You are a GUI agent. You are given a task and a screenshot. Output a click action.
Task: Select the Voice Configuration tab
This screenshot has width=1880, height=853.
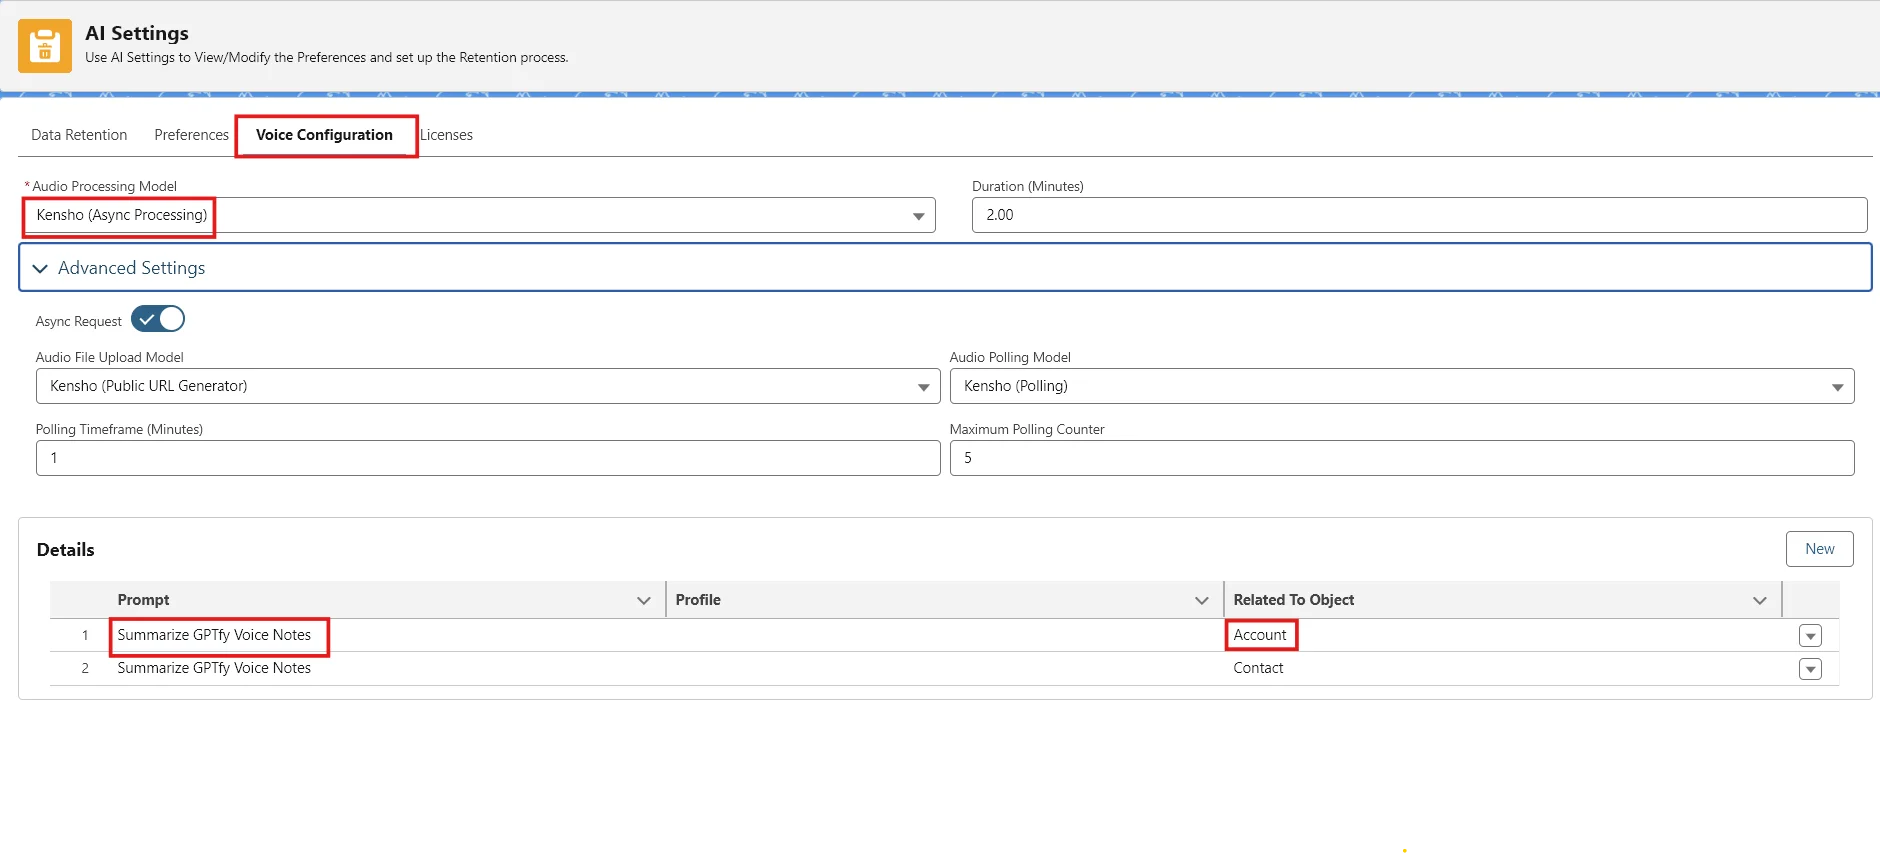click(324, 135)
